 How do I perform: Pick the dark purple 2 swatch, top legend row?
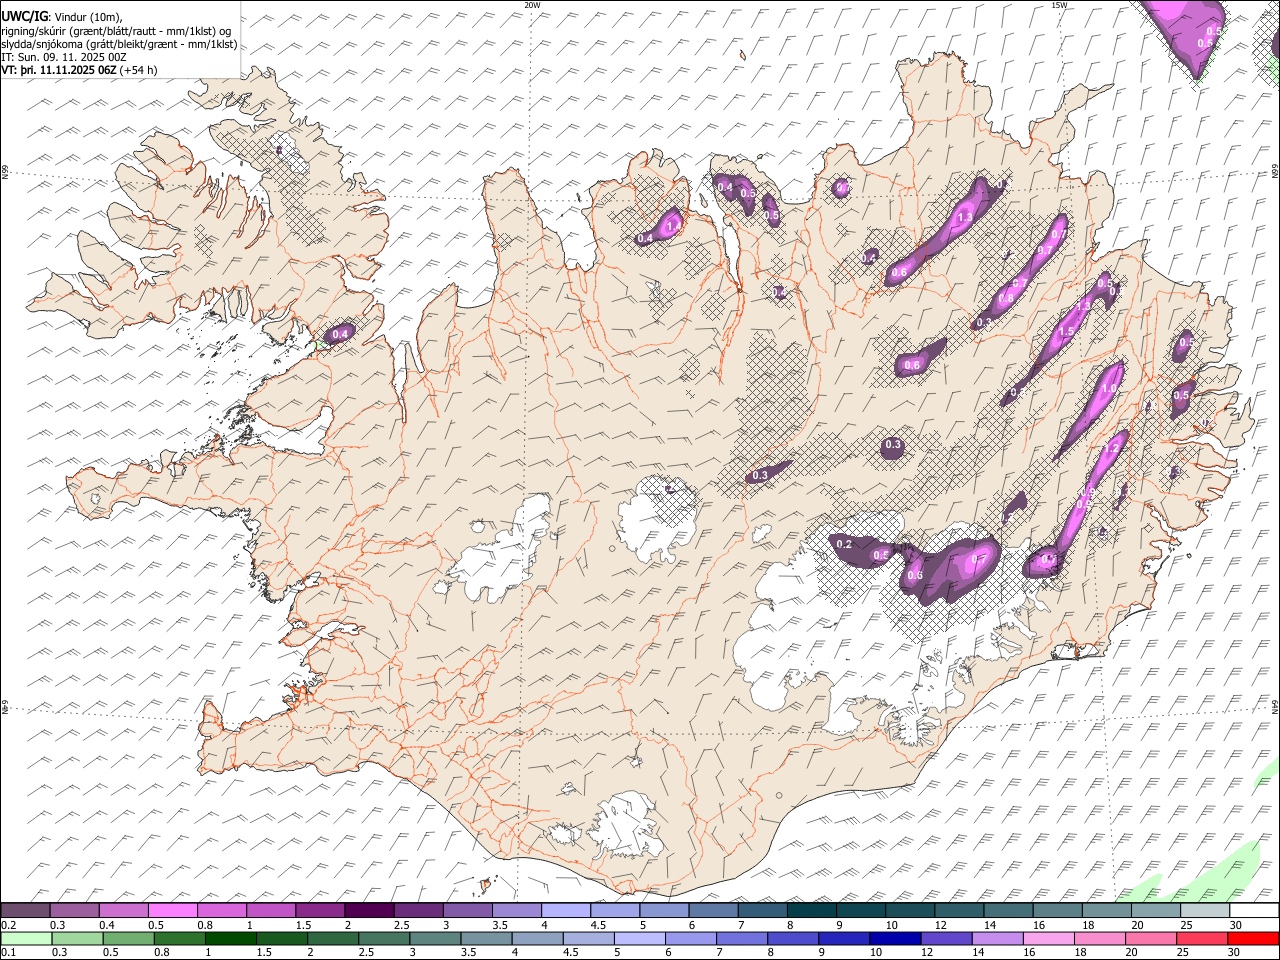369,910
